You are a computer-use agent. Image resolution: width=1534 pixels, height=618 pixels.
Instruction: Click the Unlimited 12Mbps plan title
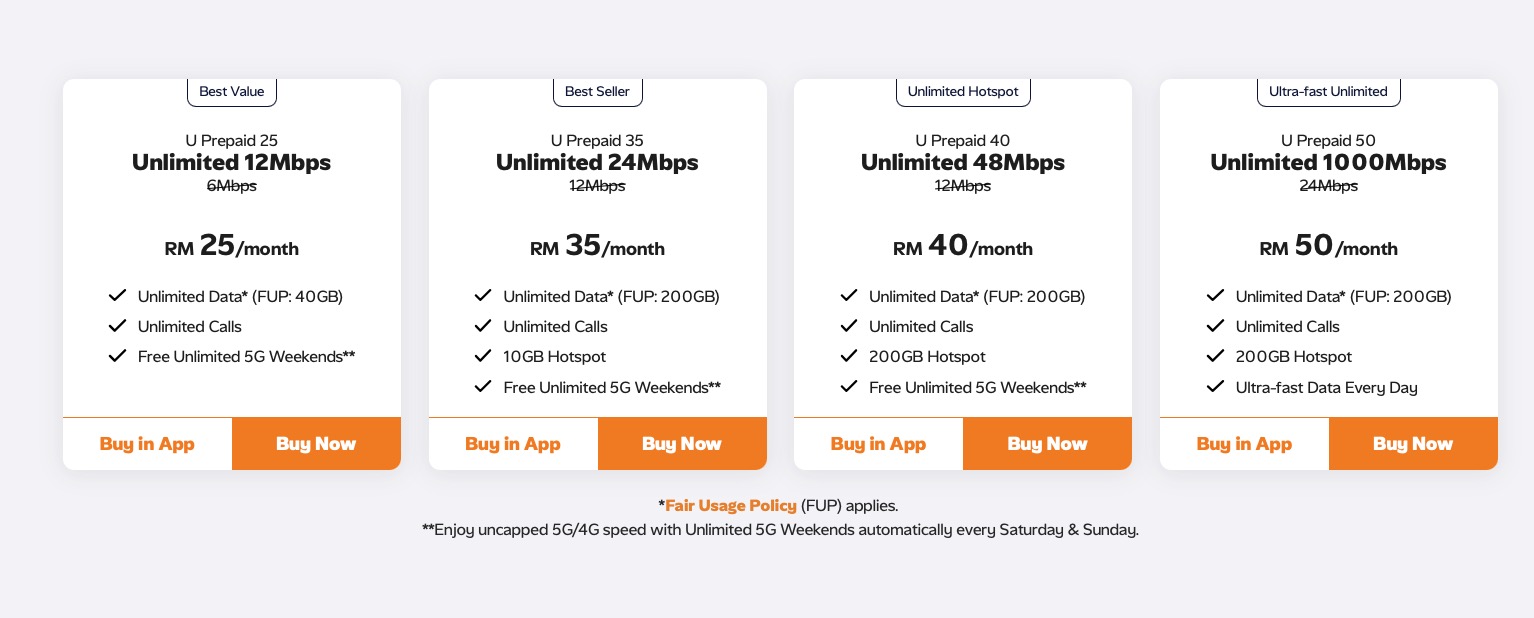[232, 162]
